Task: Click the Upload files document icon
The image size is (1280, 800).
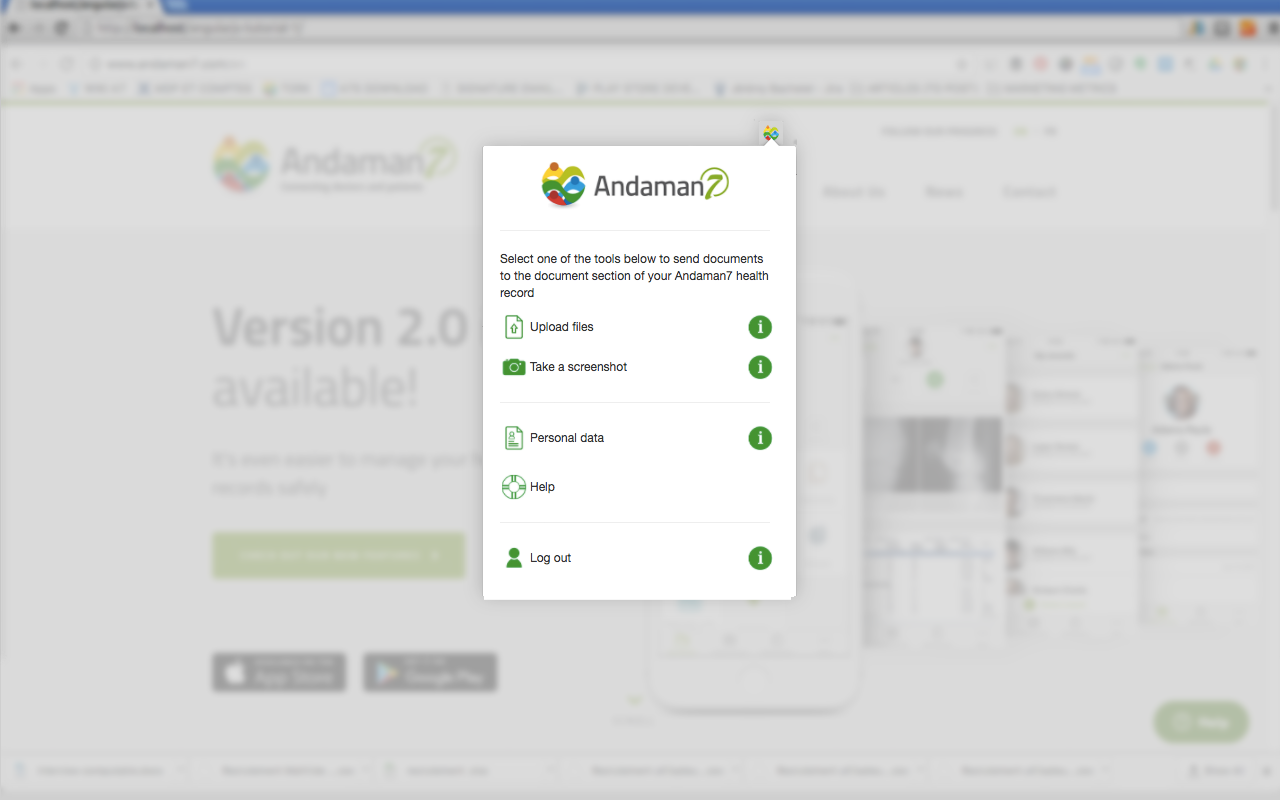Action: 514,327
